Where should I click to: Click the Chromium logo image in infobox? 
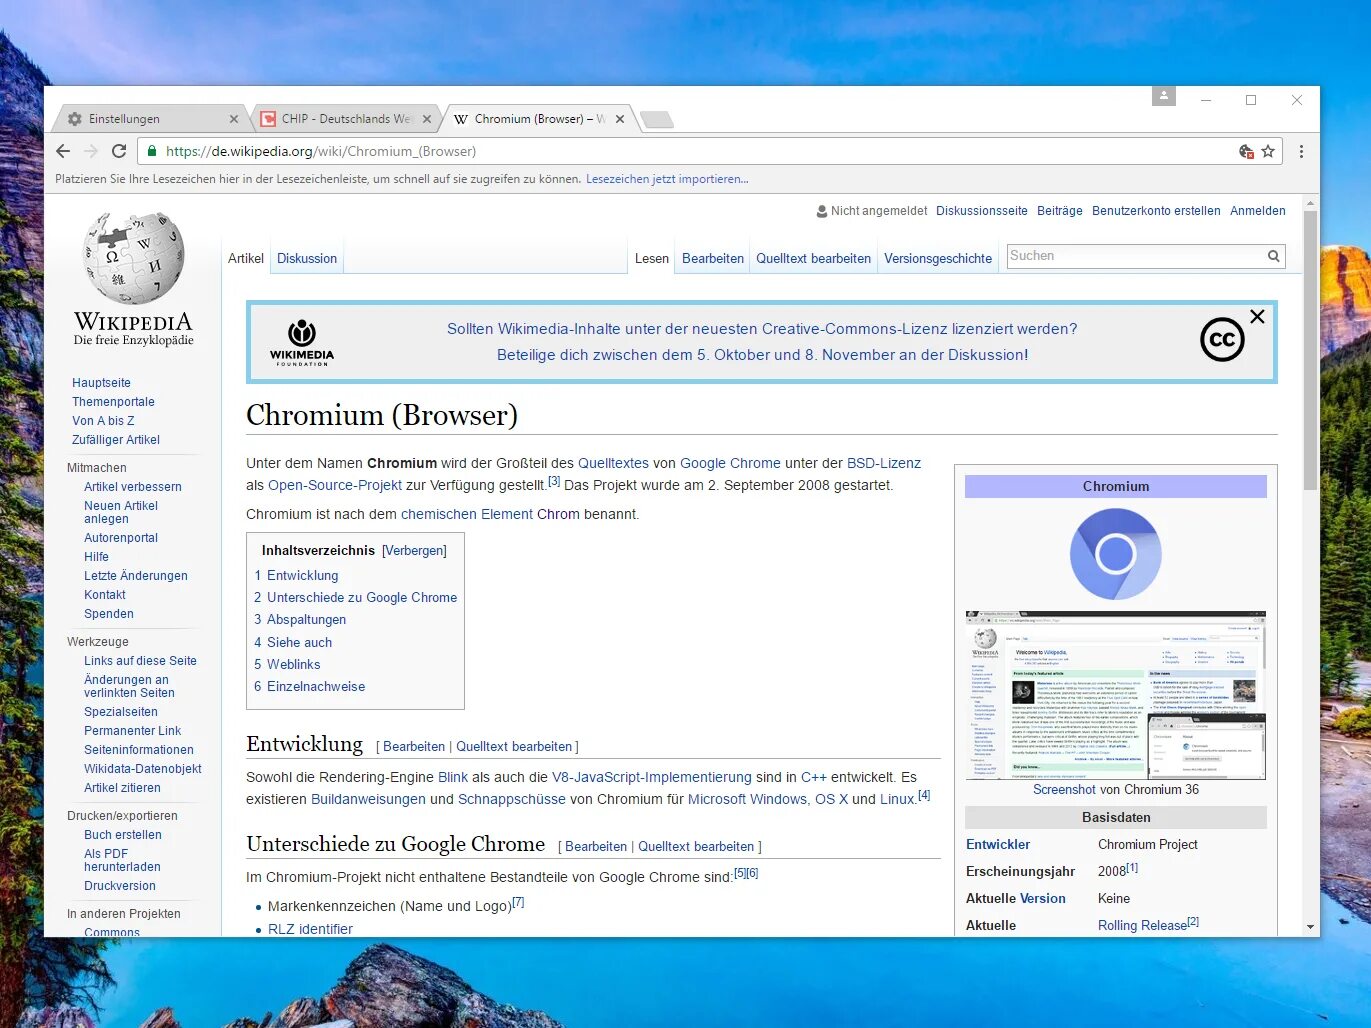(1116, 553)
